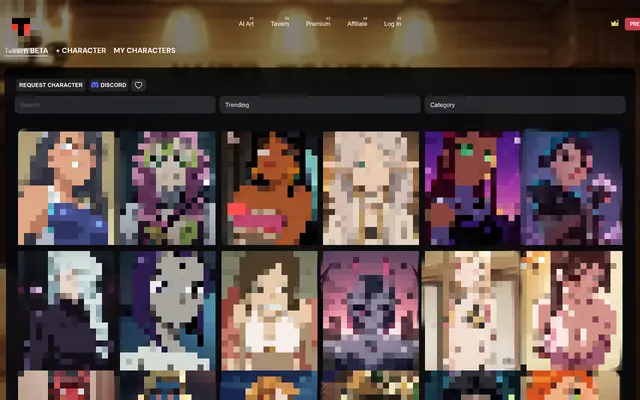Open the Premium nav link

point(318,23)
